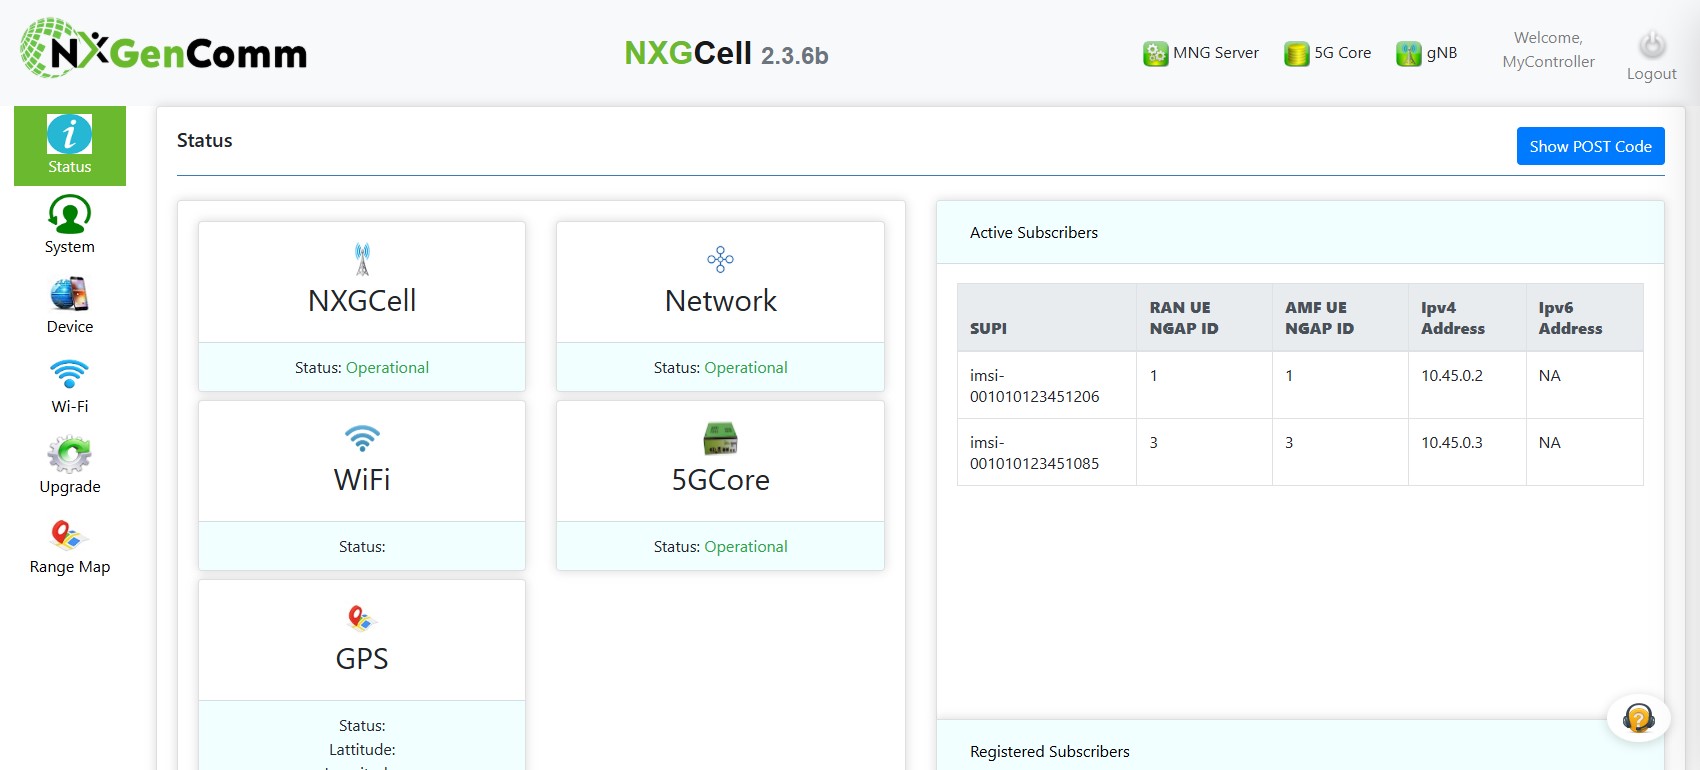Open the Range Map sidebar page

pos(70,545)
